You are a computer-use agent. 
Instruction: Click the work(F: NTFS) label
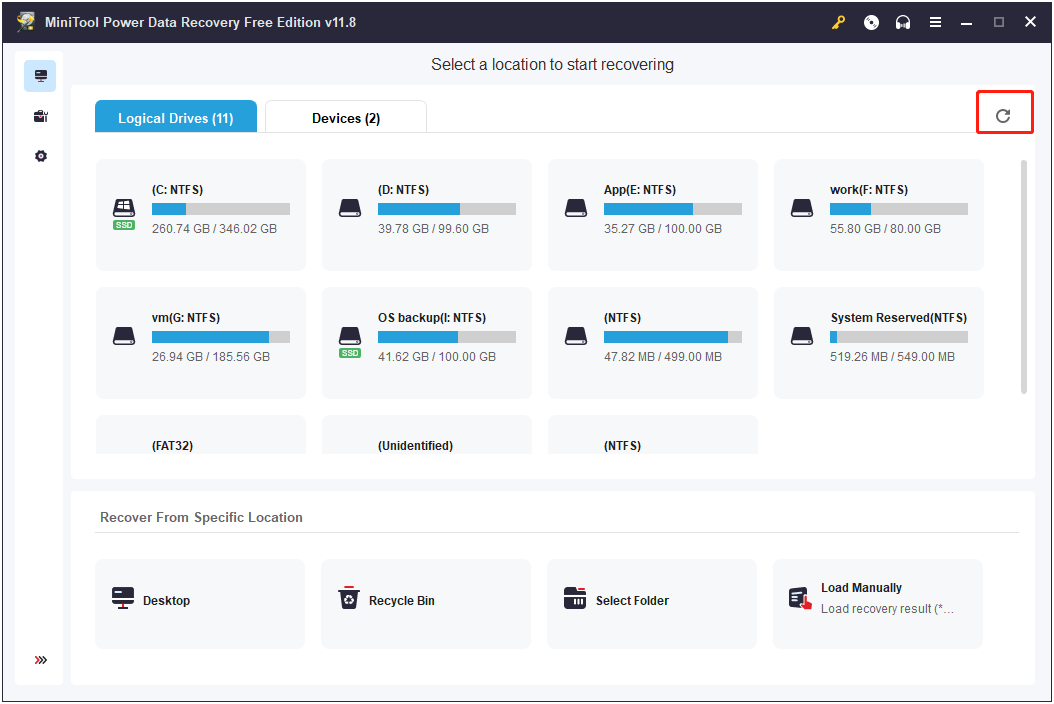[x=868, y=190]
